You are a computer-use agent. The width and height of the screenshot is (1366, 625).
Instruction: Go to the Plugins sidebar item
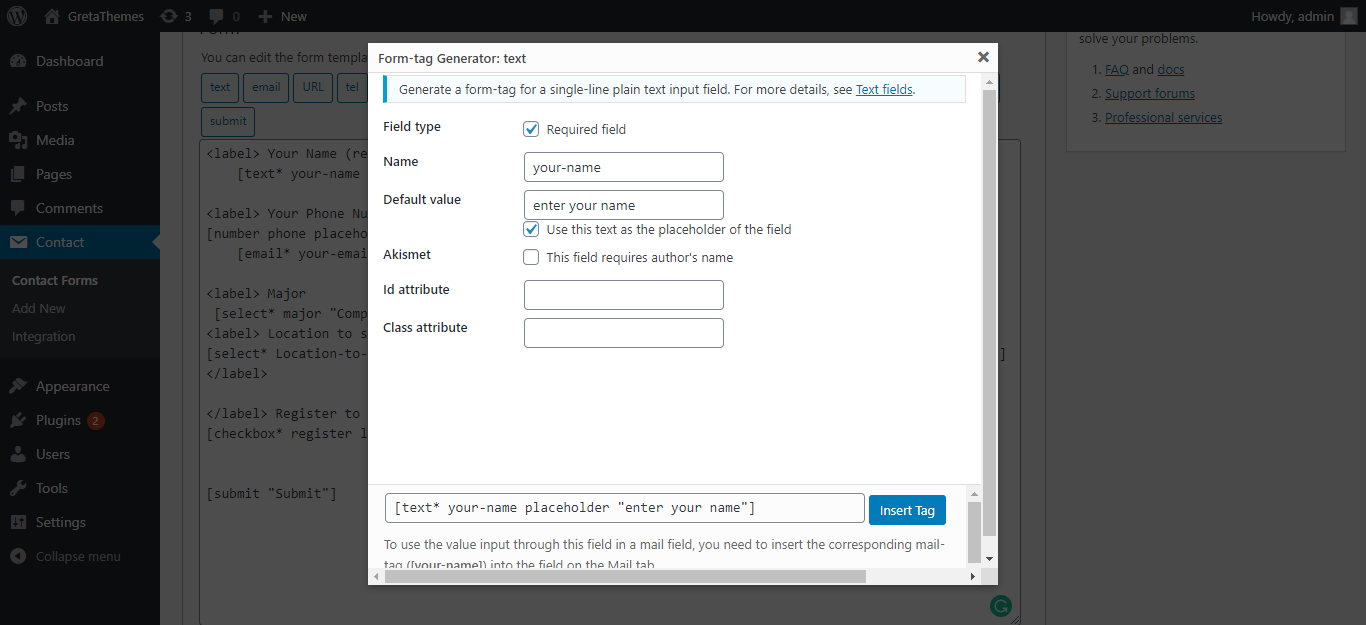[x=58, y=420]
